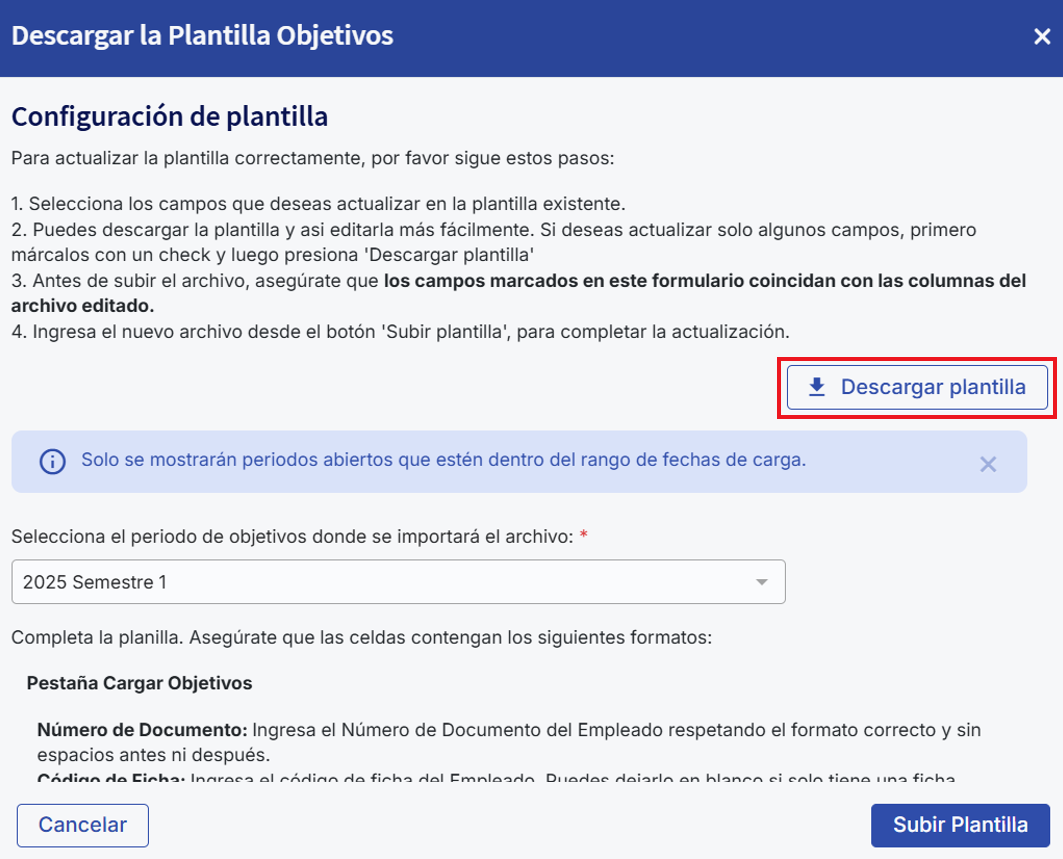This screenshot has width=1063, height=859.
Task: Click the info circle icon in banner
Action: point(52,461)
